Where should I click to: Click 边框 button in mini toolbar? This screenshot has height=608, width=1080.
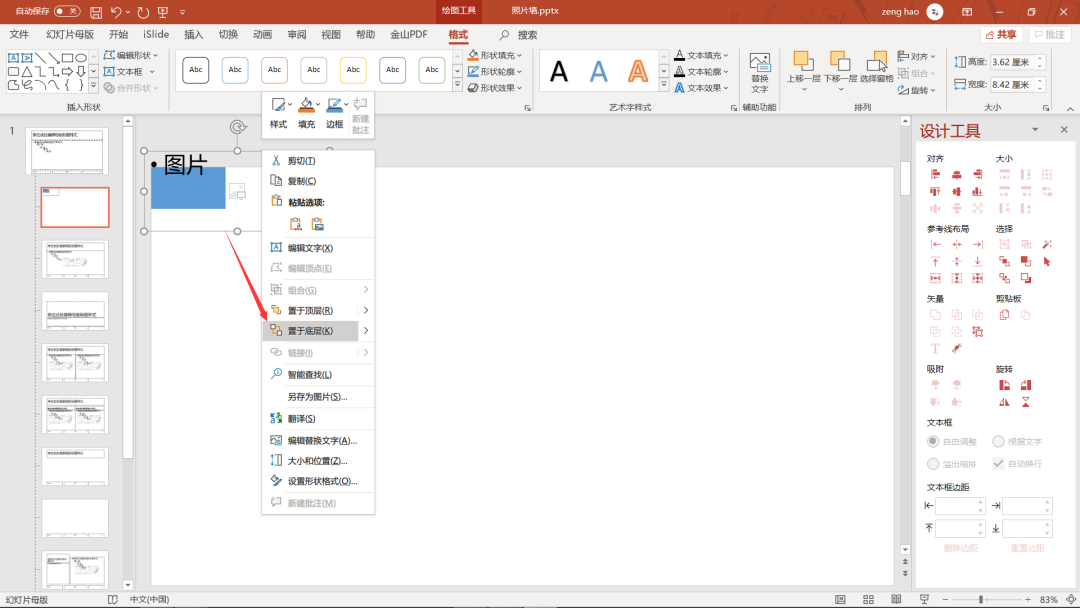[x=334, y=114]
